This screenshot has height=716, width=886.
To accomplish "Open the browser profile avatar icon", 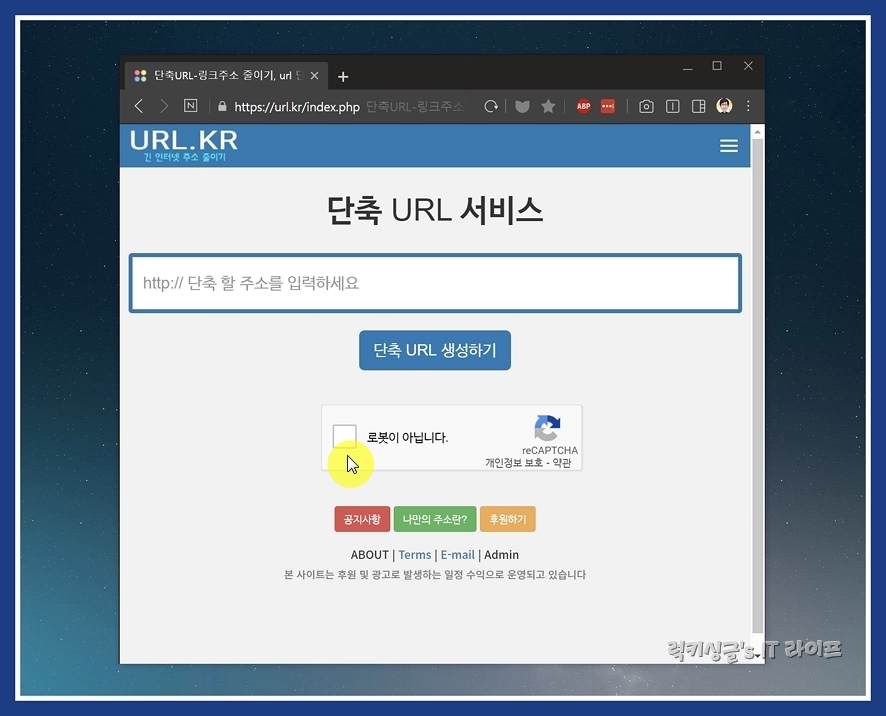I will coord(724,106).
